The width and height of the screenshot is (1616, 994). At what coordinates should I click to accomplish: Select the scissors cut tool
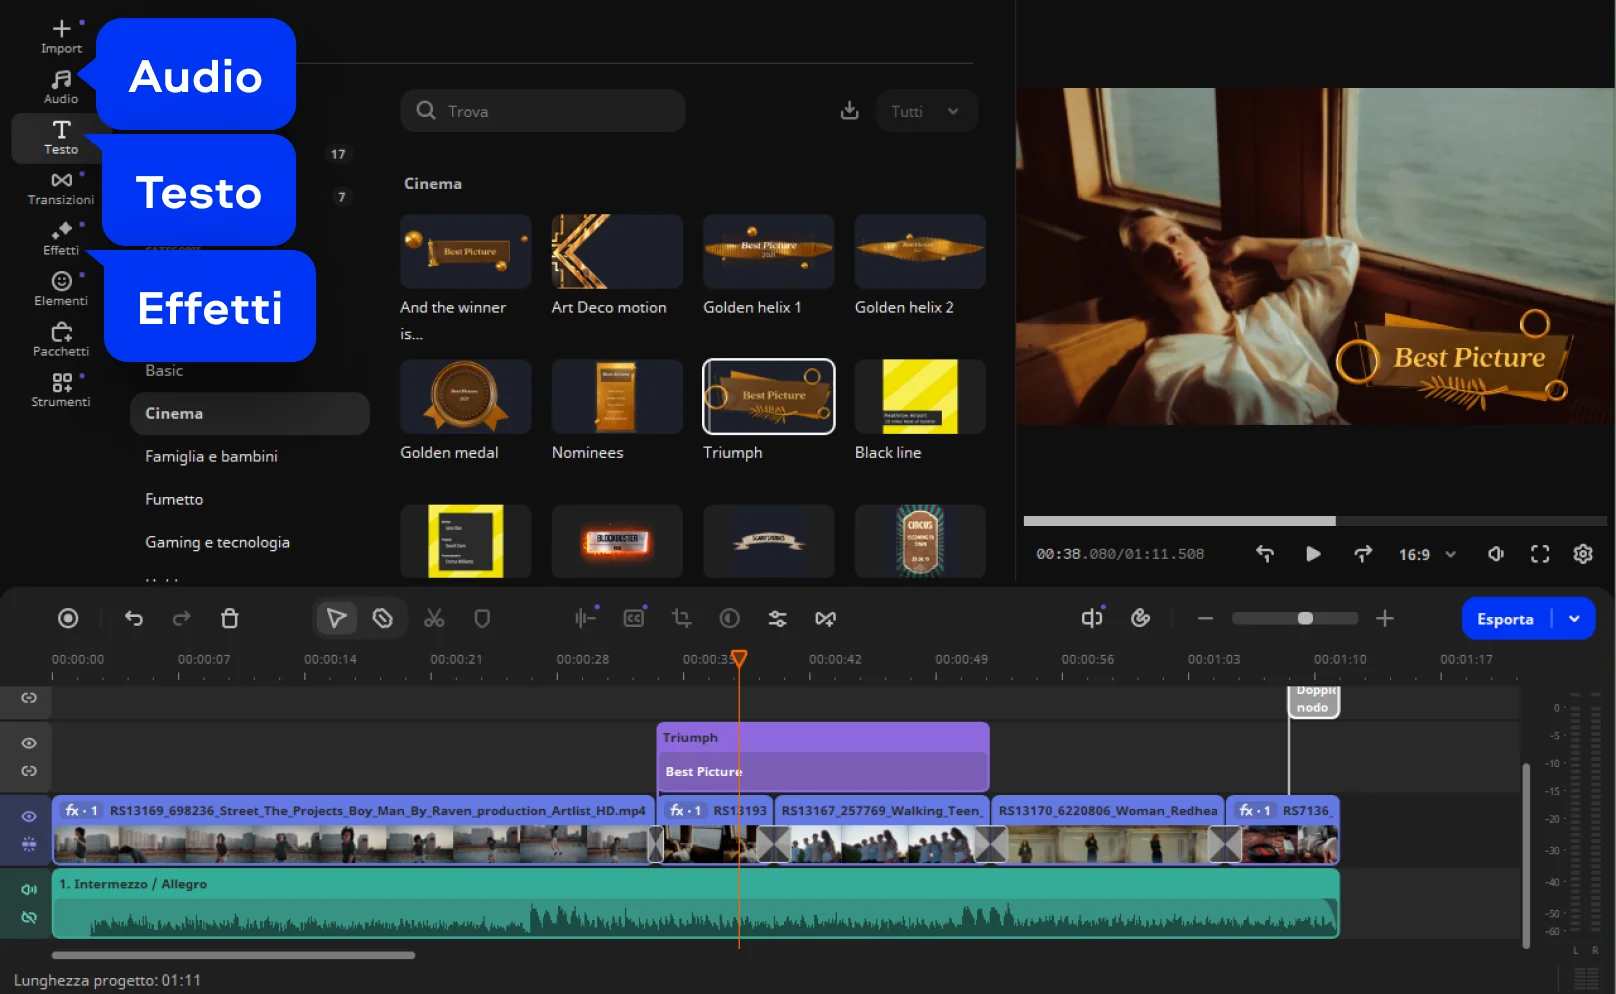(433, 619)
